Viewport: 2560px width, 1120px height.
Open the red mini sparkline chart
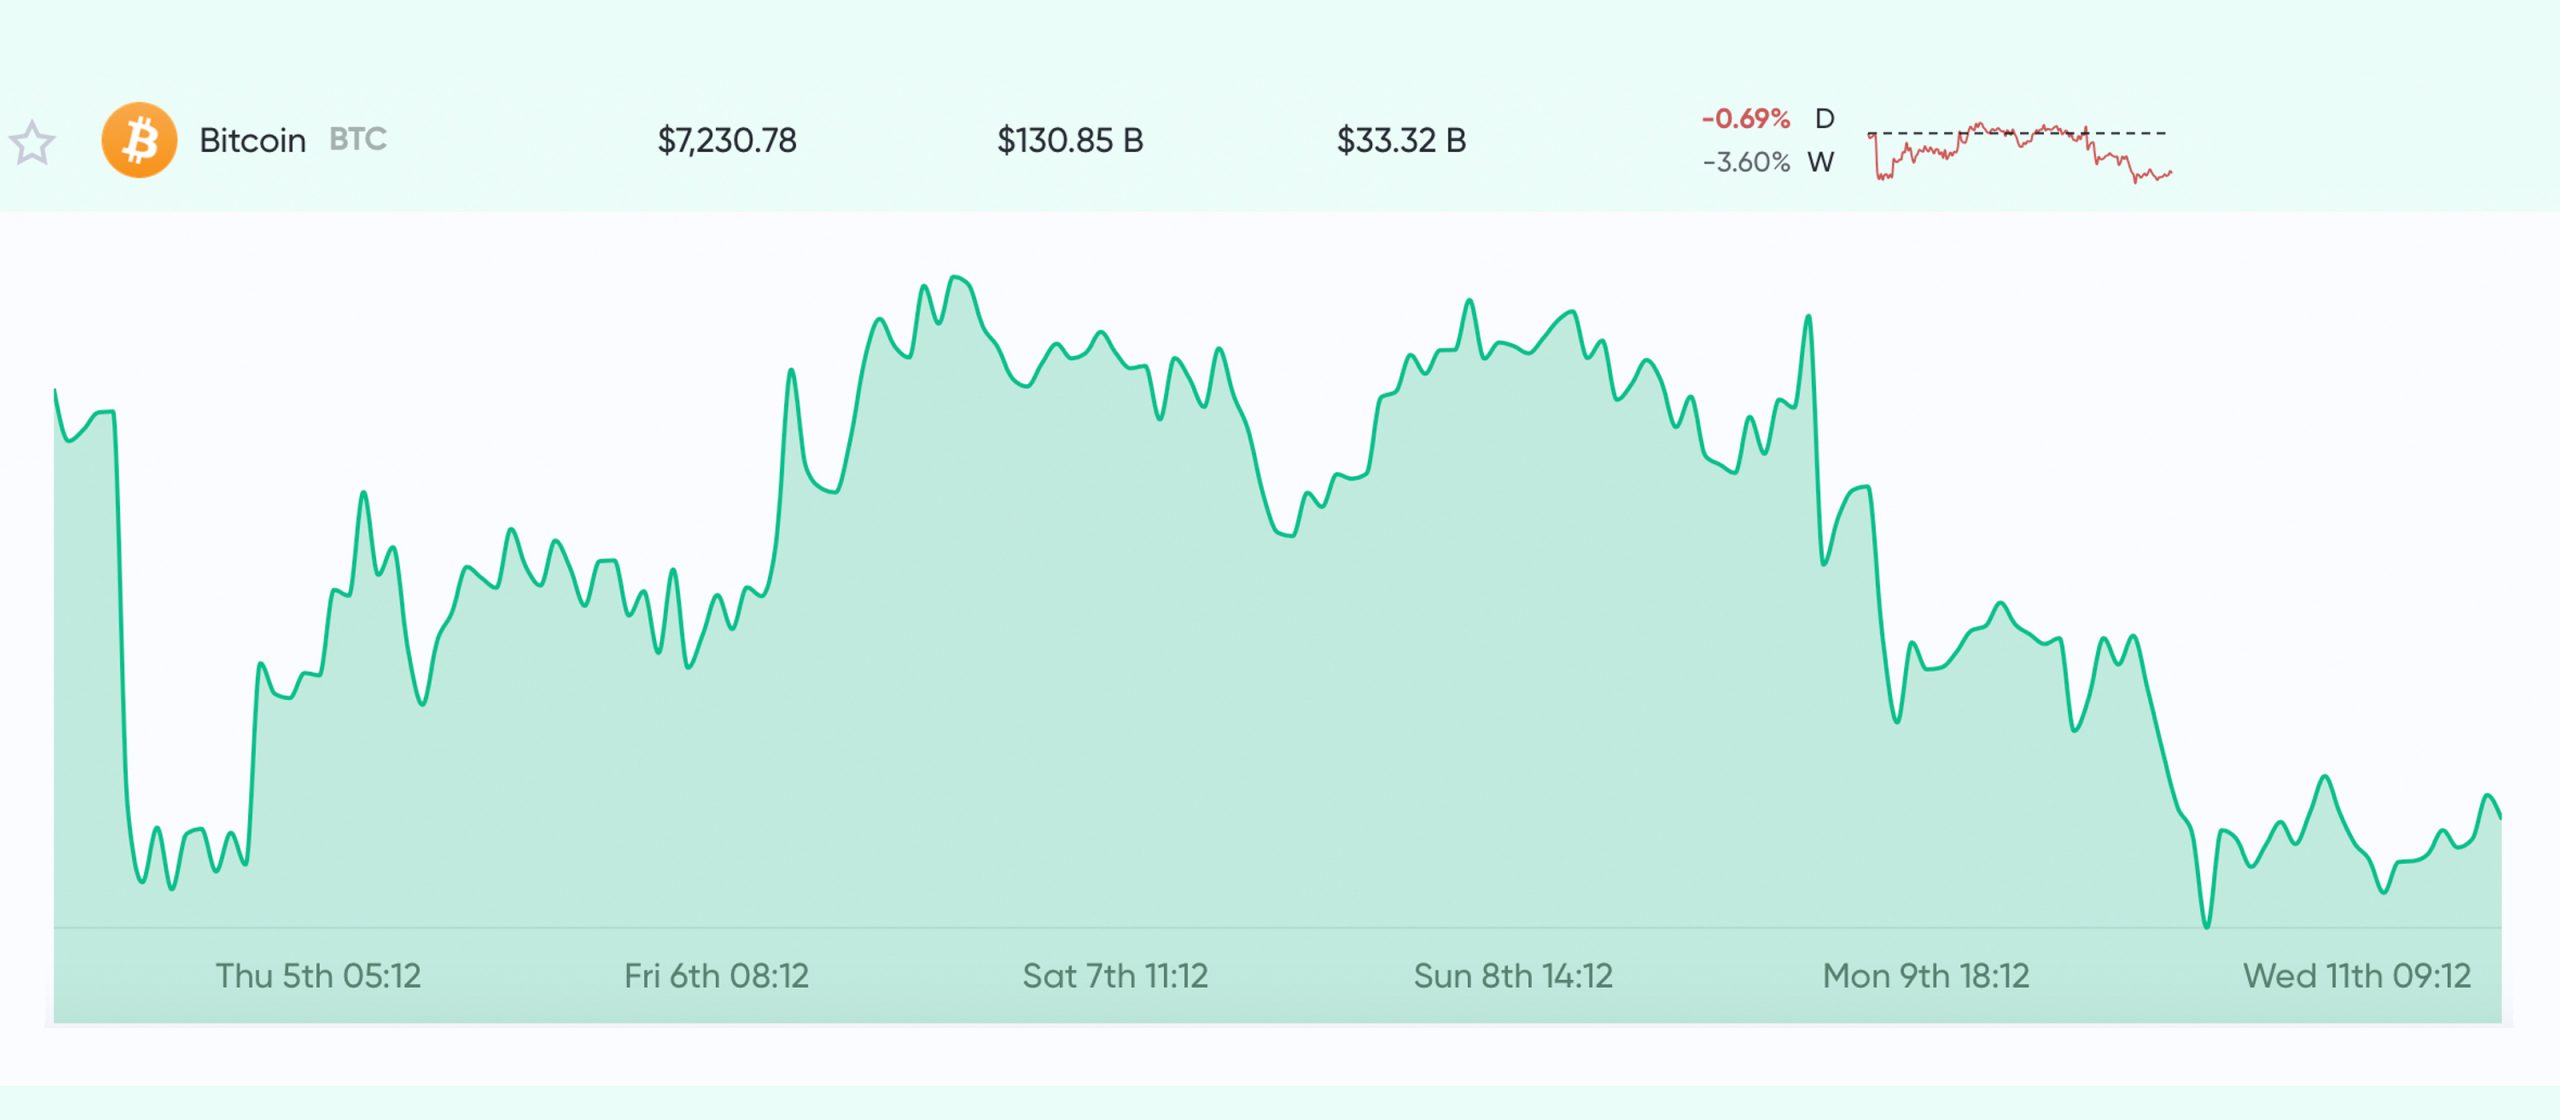coord(2018,151)
